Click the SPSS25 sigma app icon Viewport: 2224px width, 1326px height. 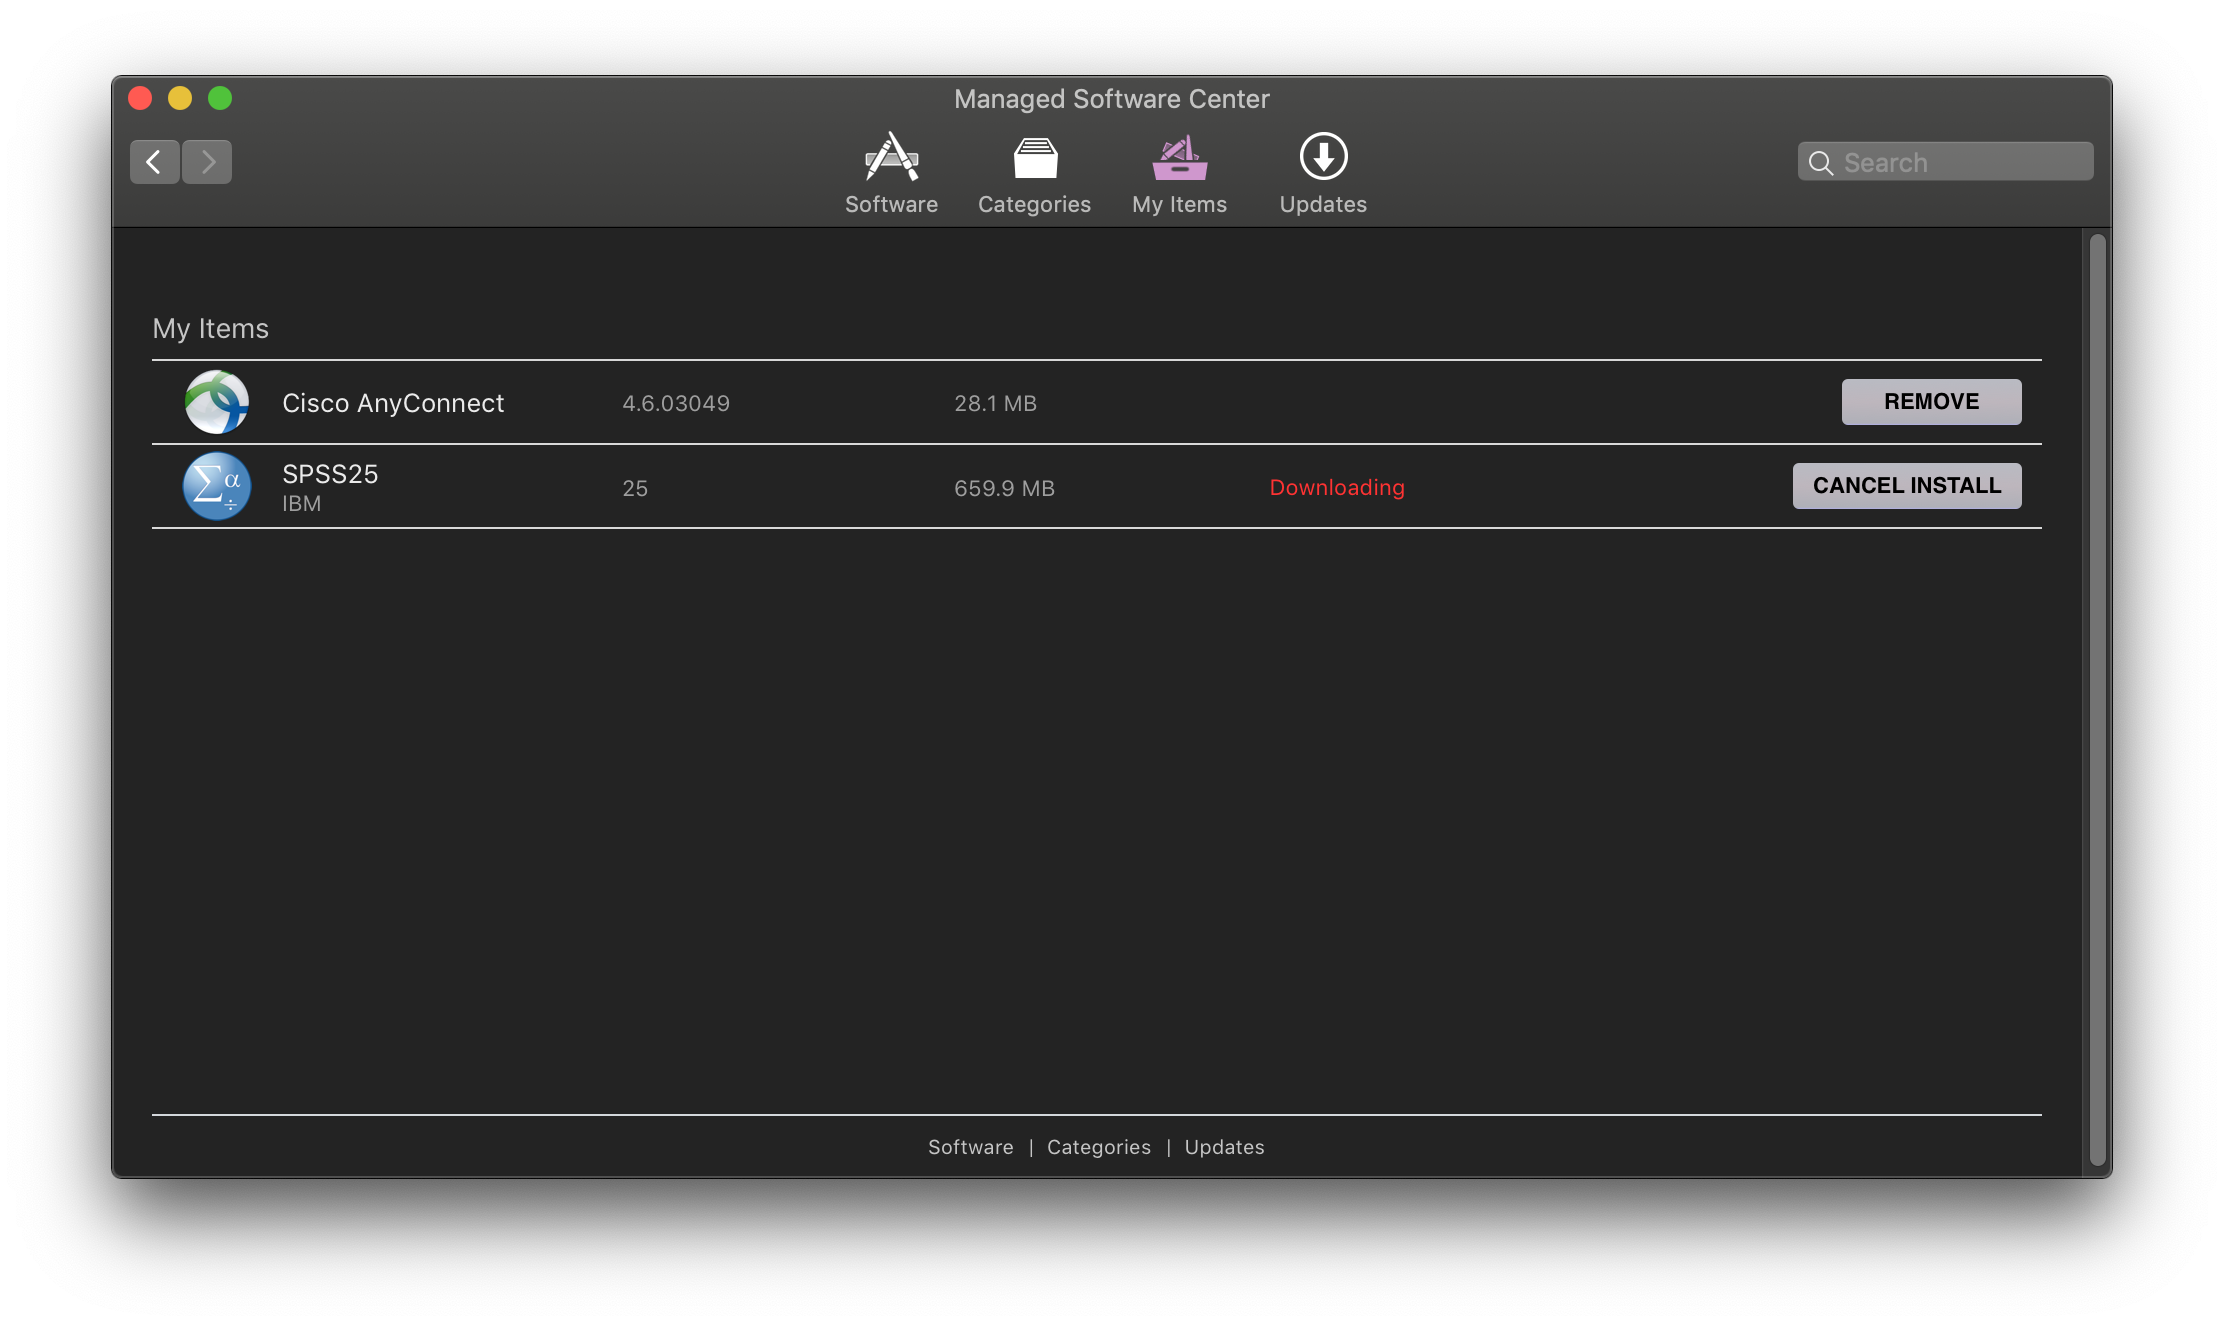[x=217, y=487]
